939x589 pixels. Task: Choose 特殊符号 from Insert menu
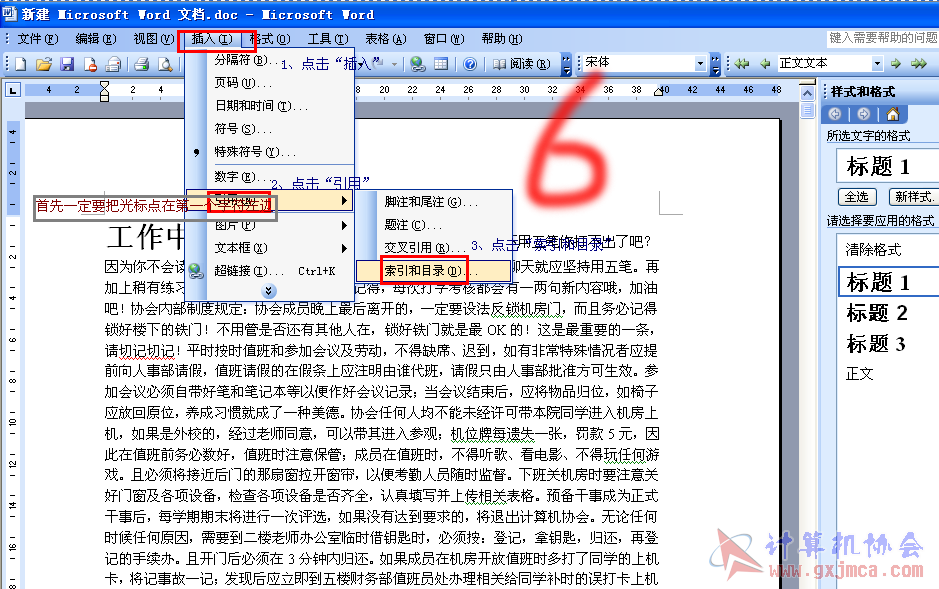coord(270,152)
